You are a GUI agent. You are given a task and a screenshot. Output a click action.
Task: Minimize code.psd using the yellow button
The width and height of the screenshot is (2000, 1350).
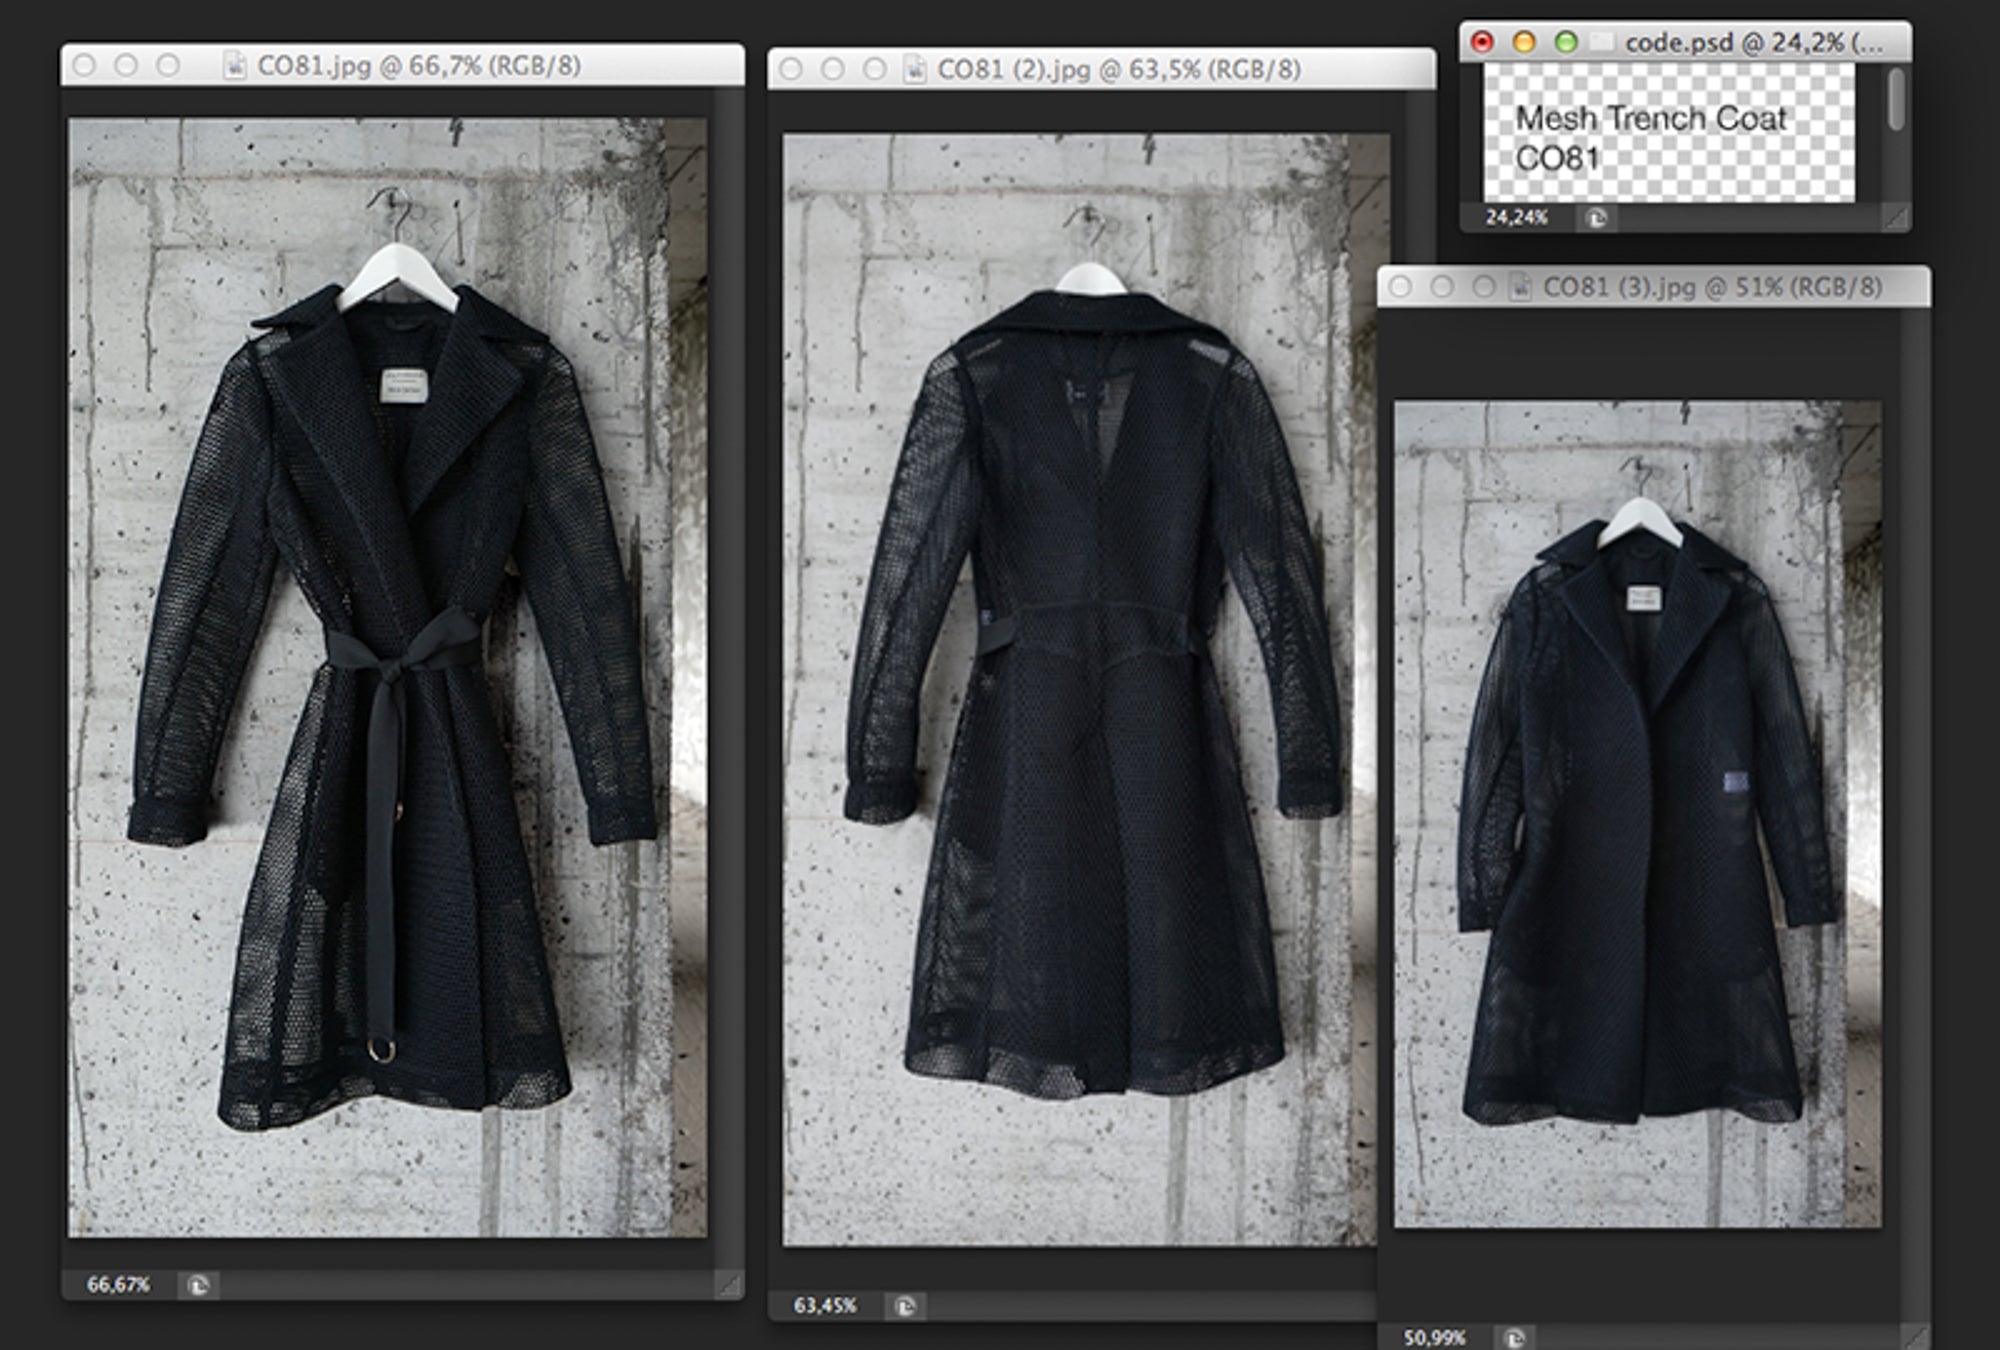tap(1524, 42)
